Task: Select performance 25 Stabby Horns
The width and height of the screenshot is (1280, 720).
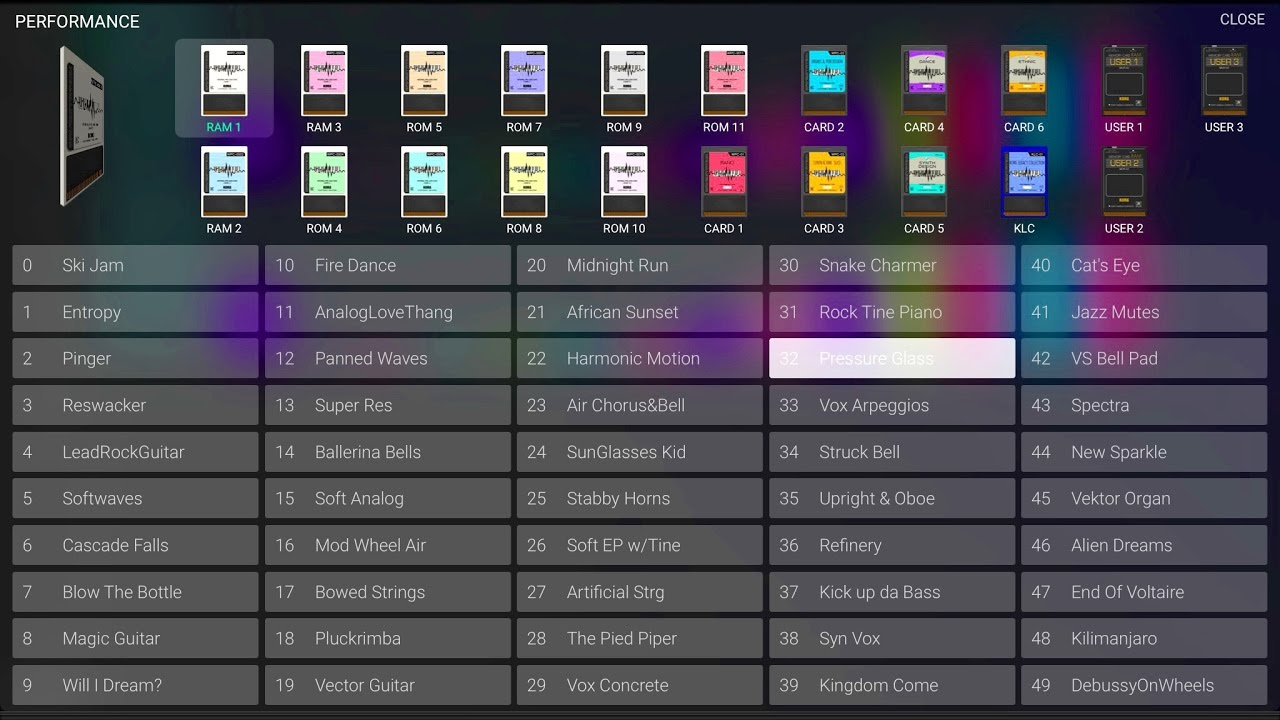Action: click(640, 498)
